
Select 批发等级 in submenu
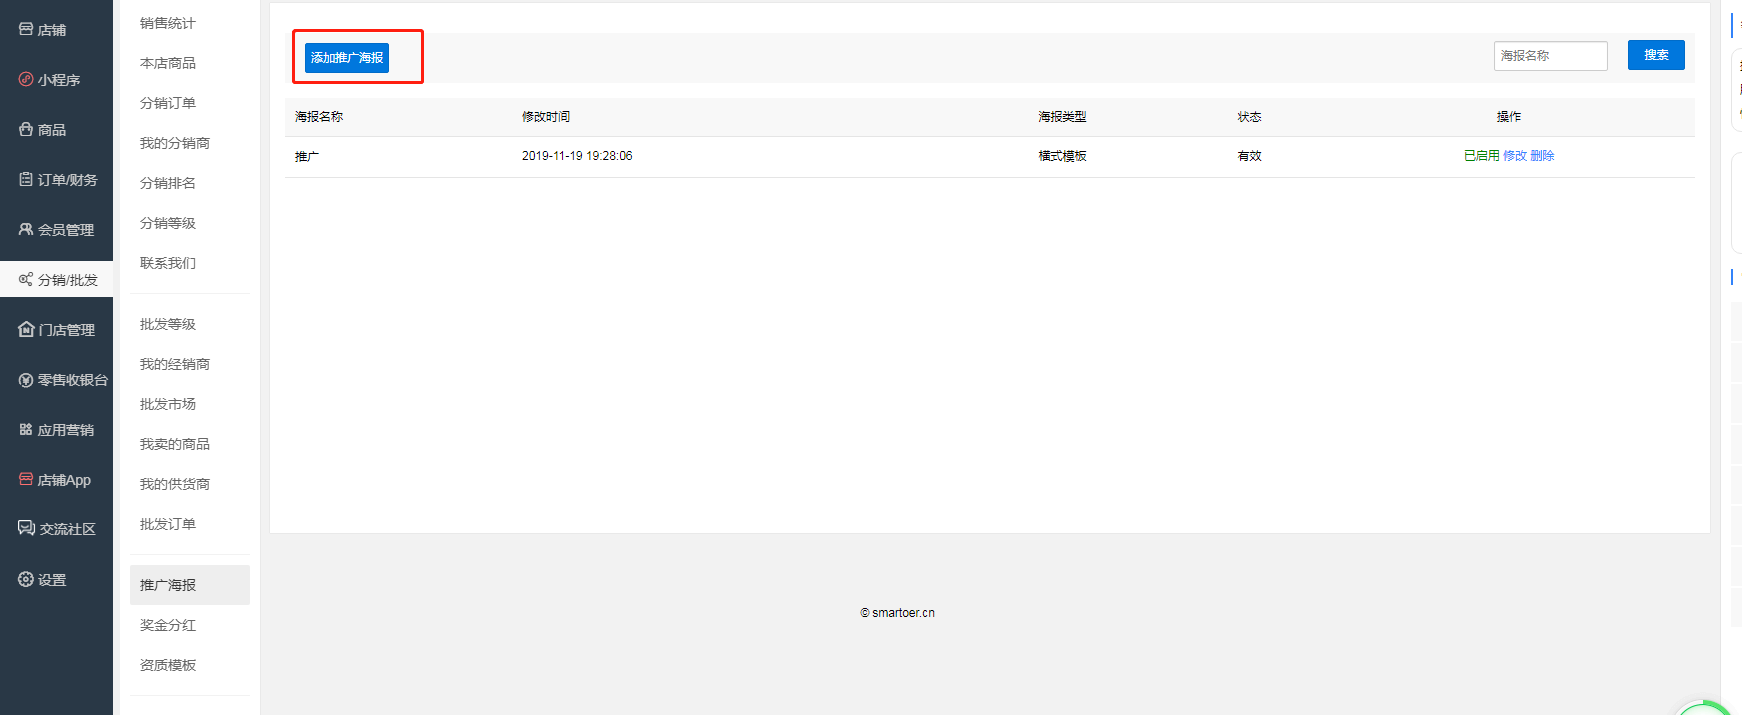coord(168,324)
